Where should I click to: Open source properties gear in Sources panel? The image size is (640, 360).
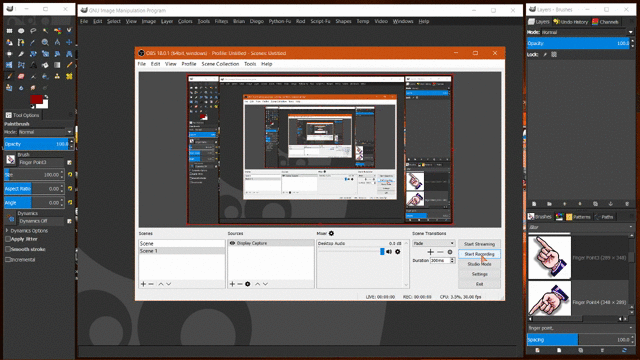coord(248,284)
